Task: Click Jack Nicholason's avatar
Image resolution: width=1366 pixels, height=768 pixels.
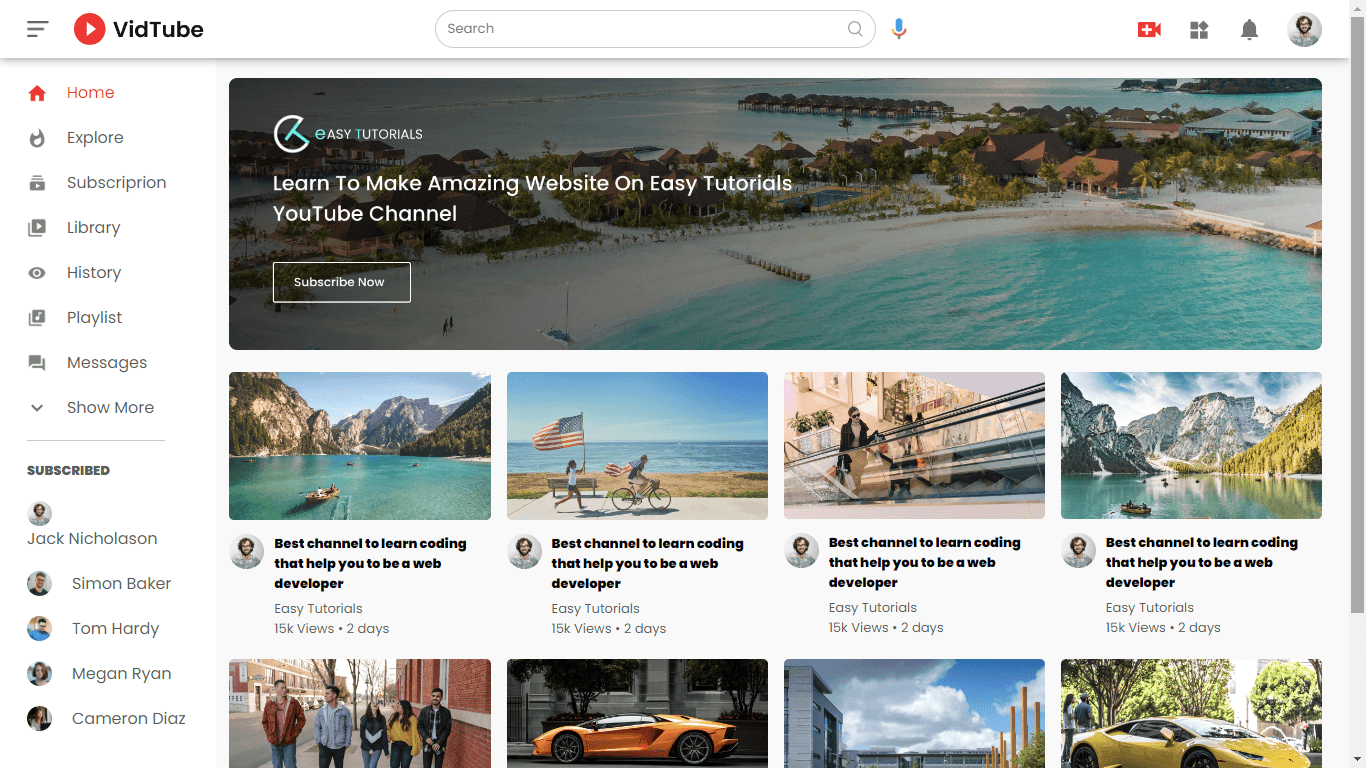Action: [39, 513]
